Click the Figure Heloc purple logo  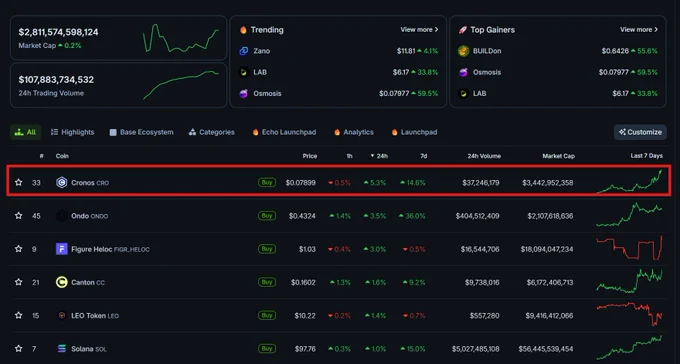coord(62,249)
